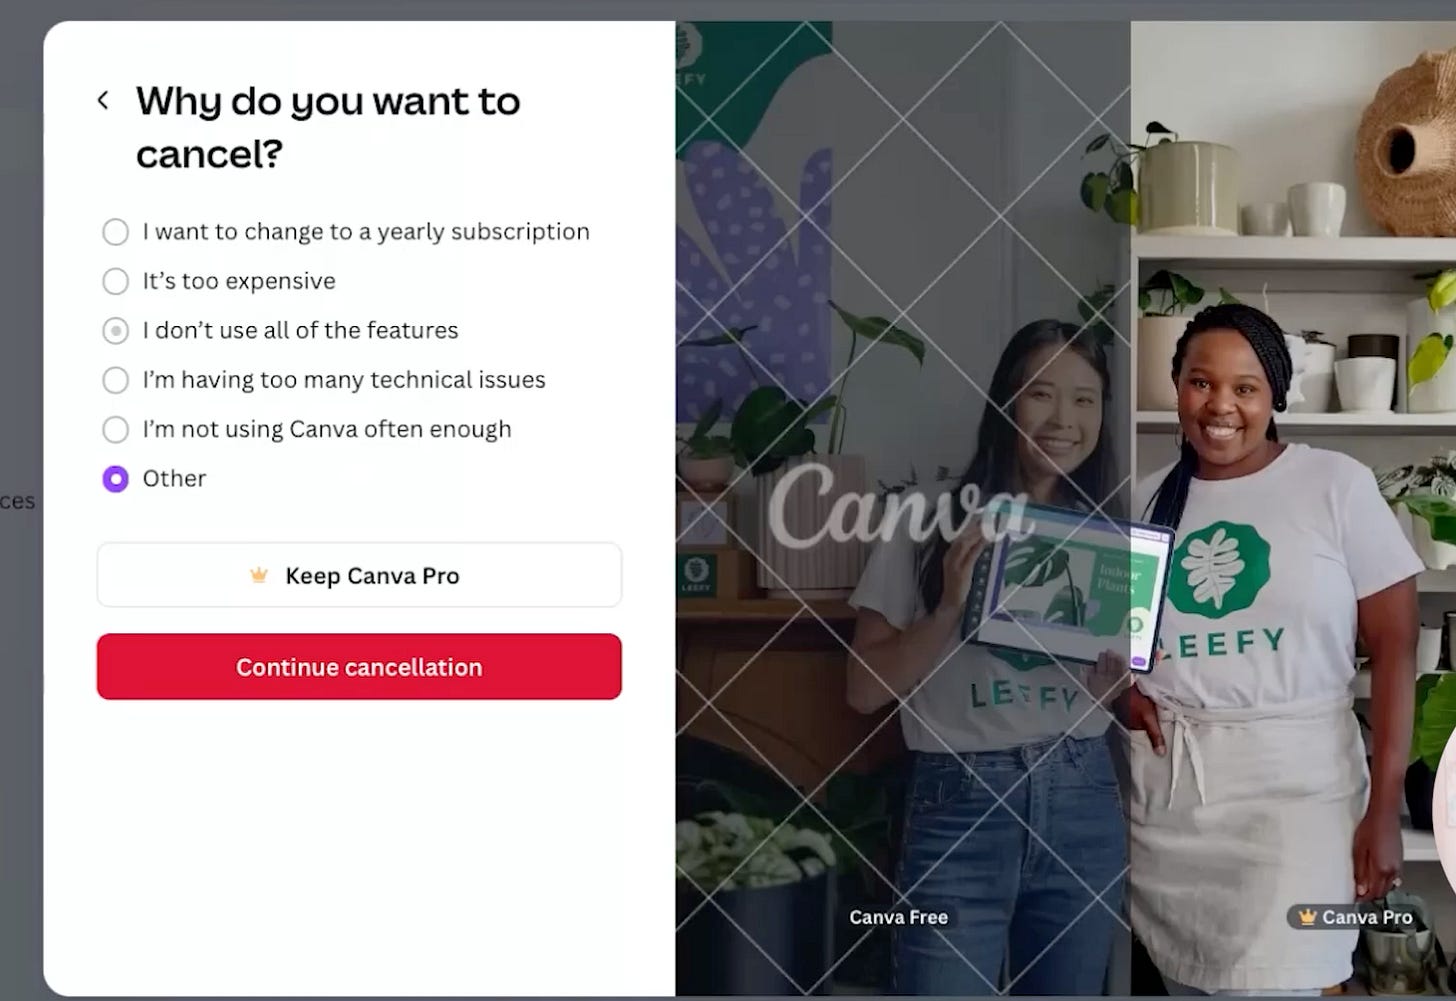Click the Keep Canva Pro button
1456x1001 pixels.
[x=359, y=575]
